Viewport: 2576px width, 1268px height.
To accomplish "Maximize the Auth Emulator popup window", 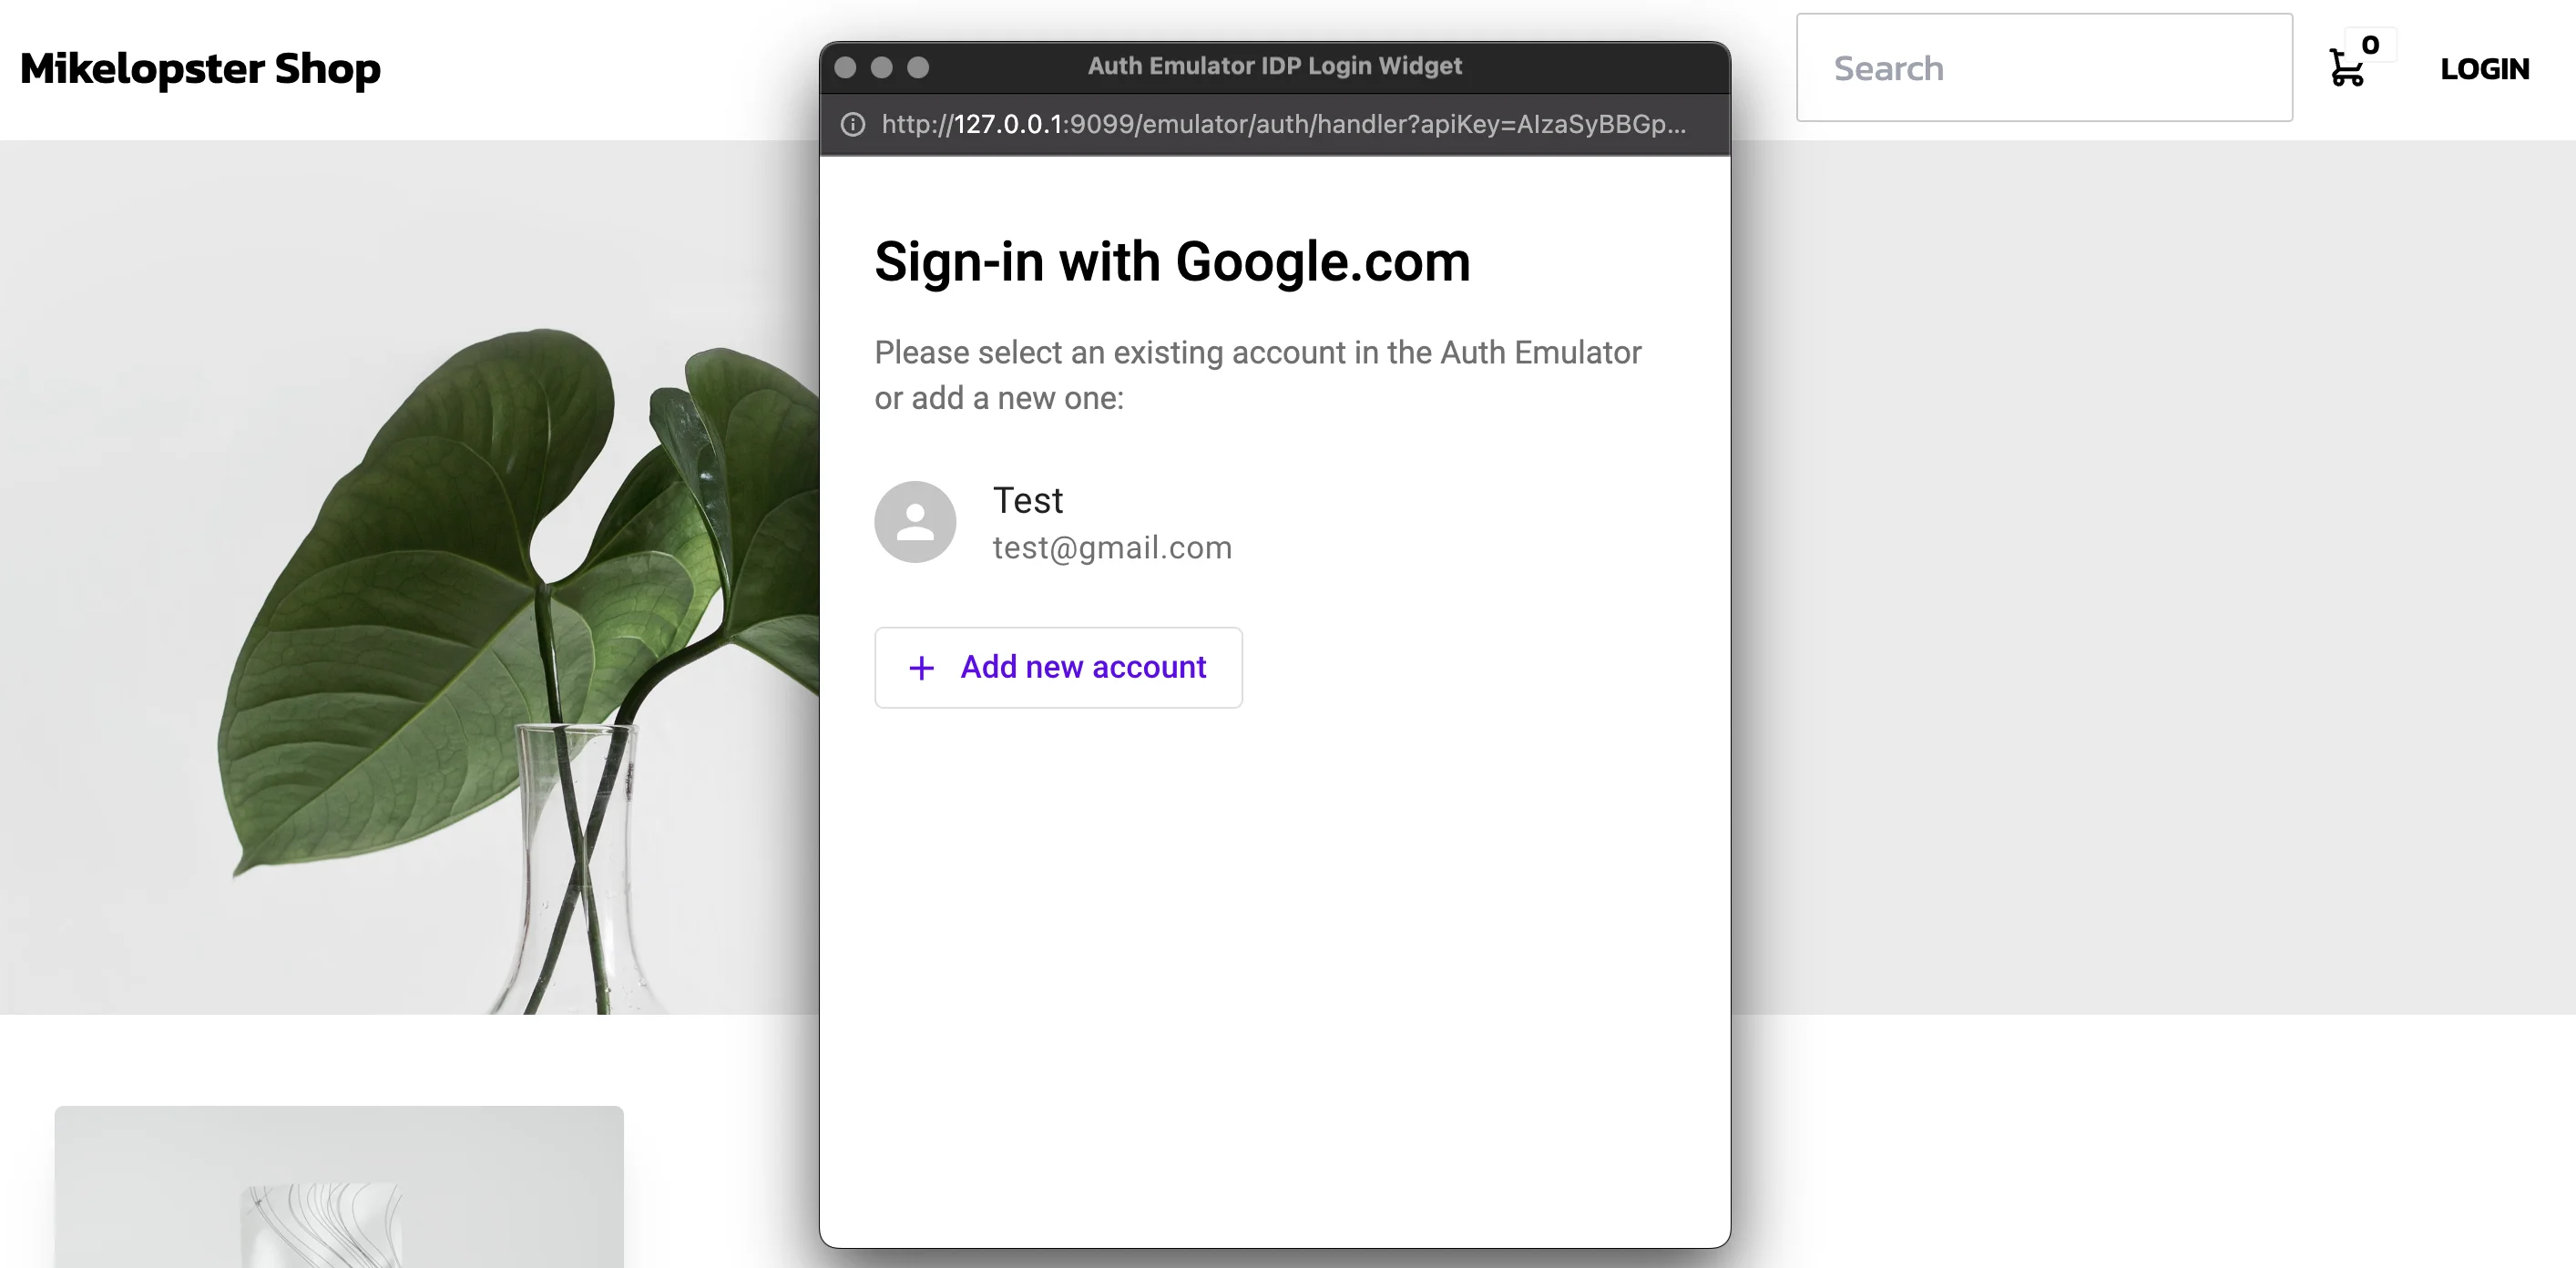I will point(918,67).
